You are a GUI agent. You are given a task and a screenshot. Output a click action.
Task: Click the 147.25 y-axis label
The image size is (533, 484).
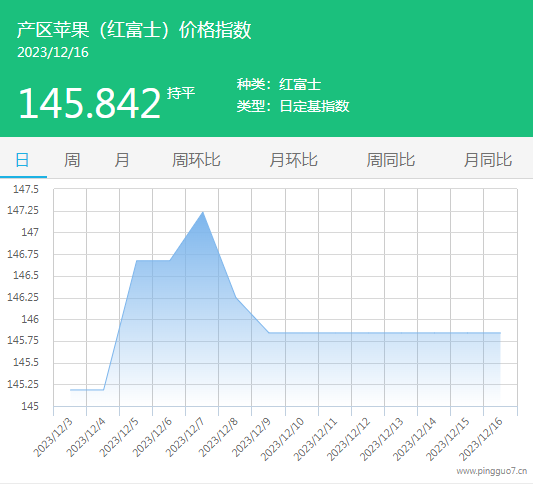click(x=23, y=210)
